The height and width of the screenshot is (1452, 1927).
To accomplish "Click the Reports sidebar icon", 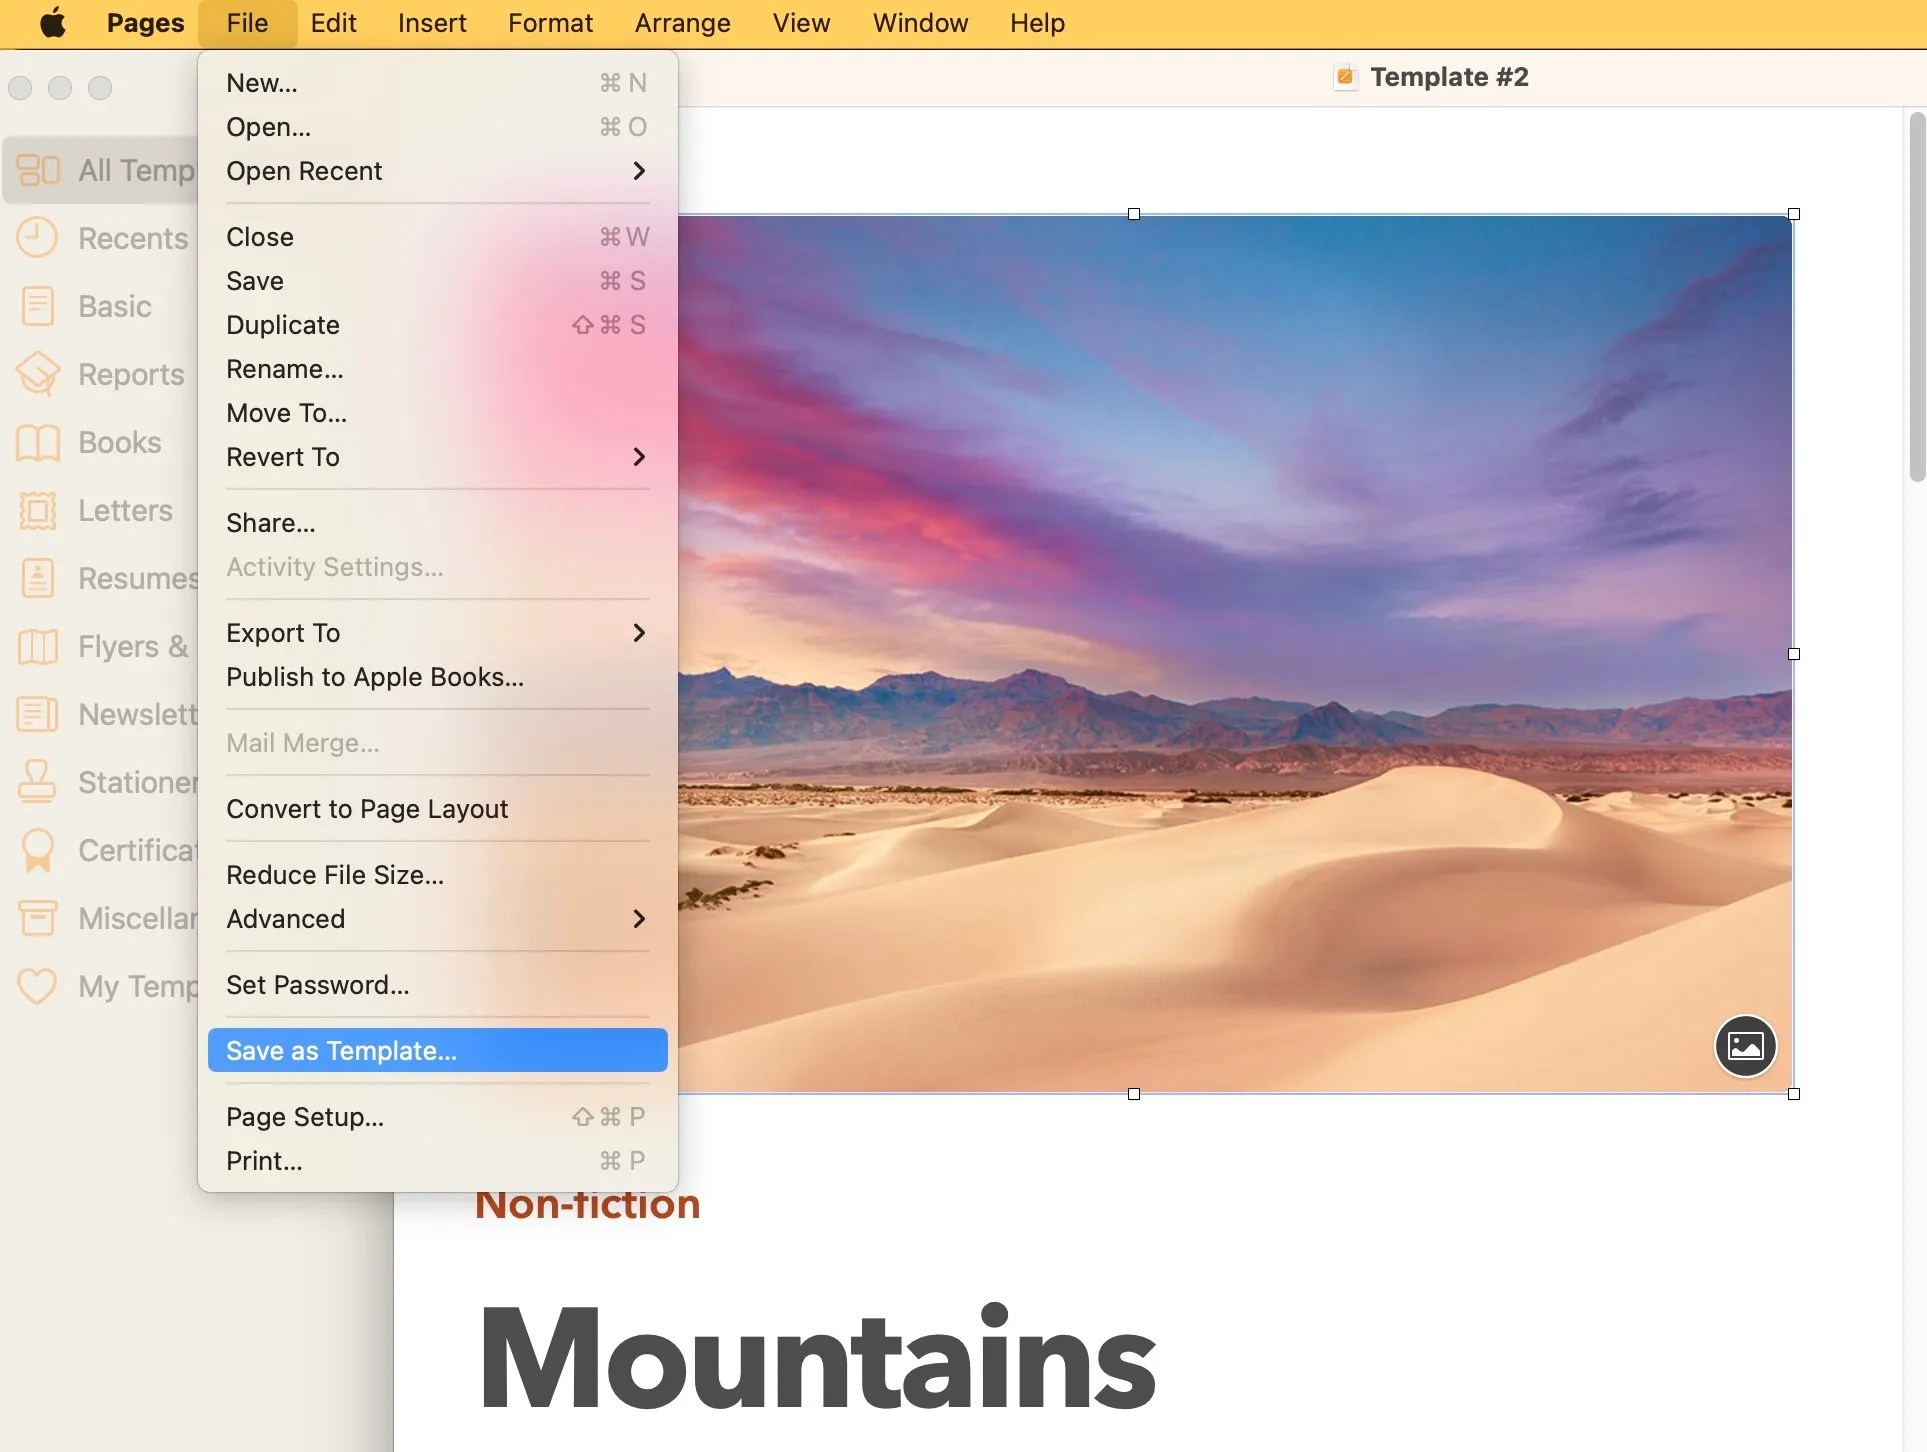I will coord(37,374).
